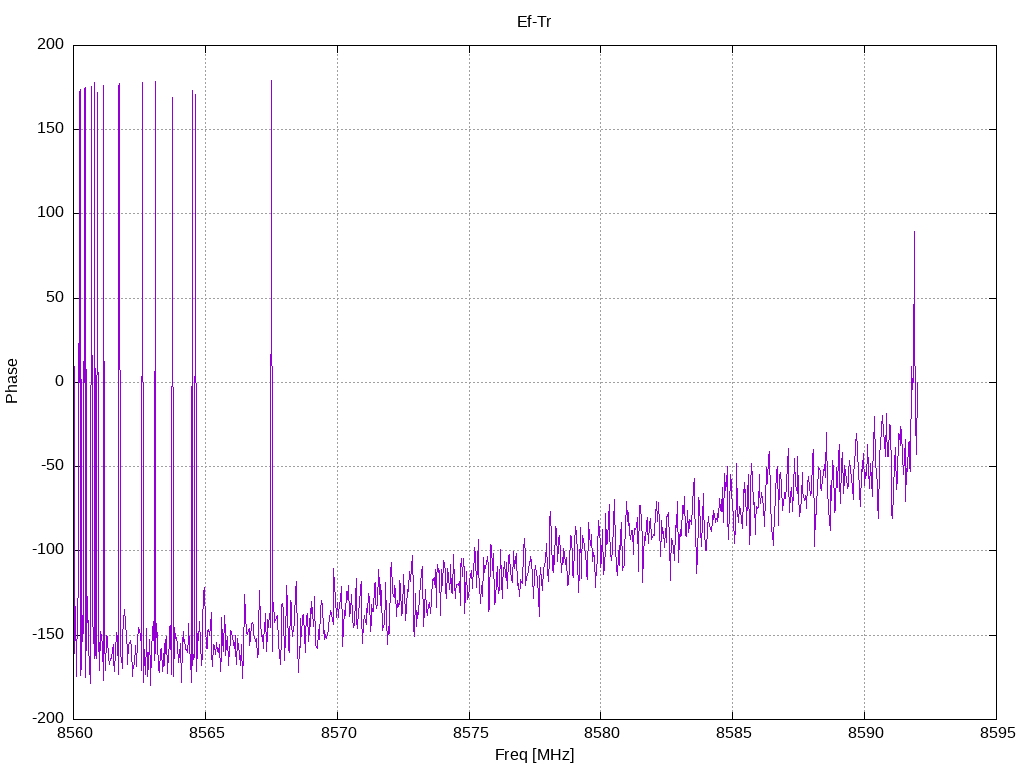The width and height of the screenshot is (1024, 768).
Task: Click the x-axis tick label 8580
Action: pos(601,733)
